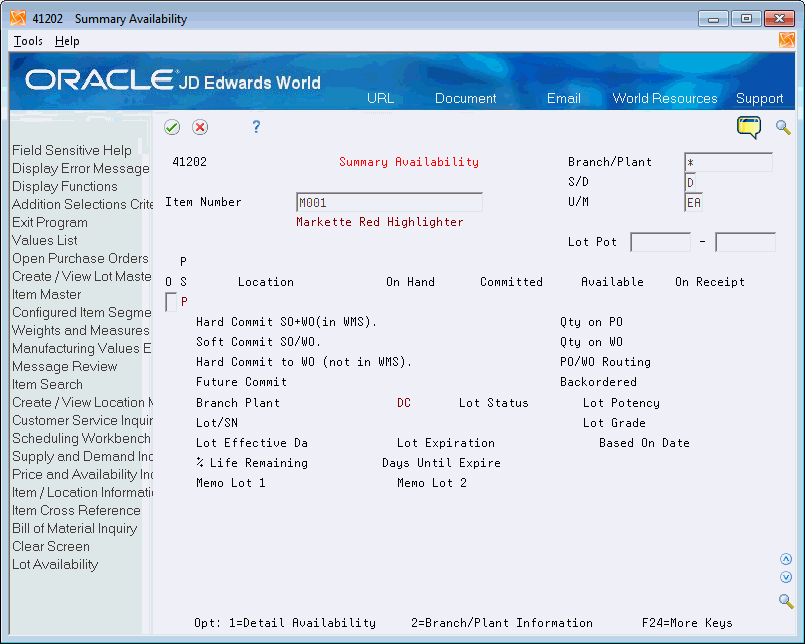Minimize the Summary Availability window
The width and height of the screenshot is (805, 644).
(713, 19)
